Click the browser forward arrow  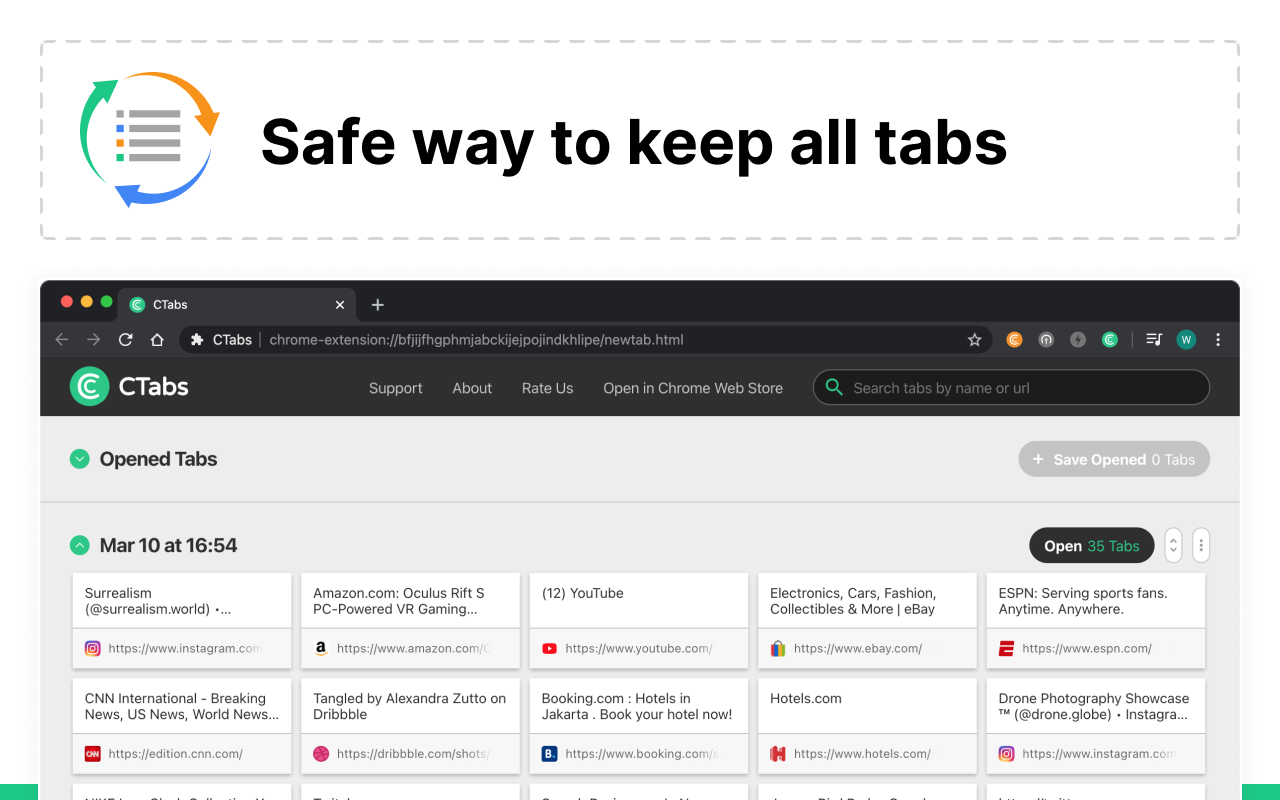[x=94, y=340]
